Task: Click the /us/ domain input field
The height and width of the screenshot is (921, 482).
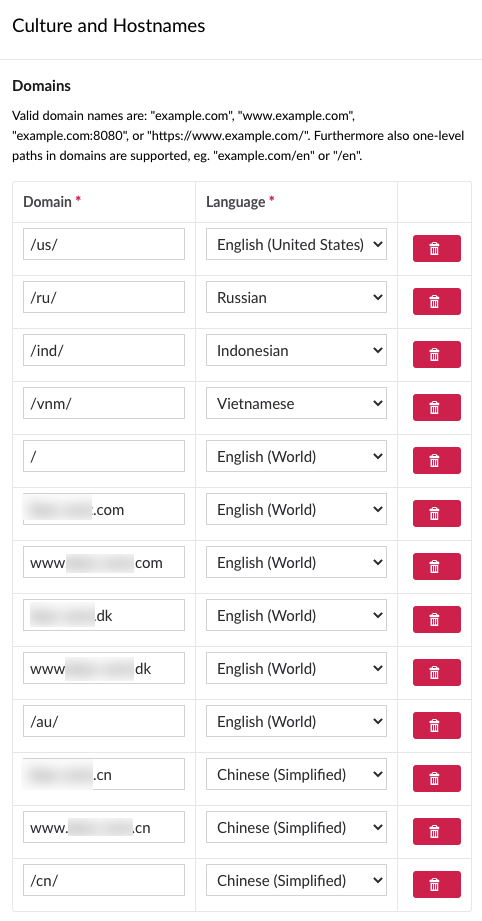Action: [104, 244]
